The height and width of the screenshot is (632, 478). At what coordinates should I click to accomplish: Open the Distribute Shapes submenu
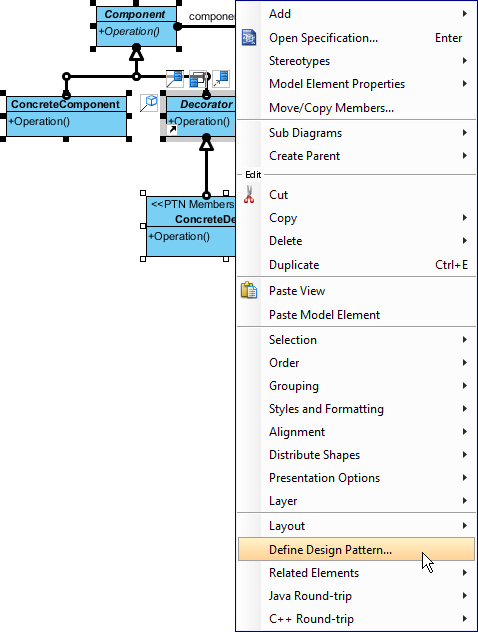click(x=356, y=454)
